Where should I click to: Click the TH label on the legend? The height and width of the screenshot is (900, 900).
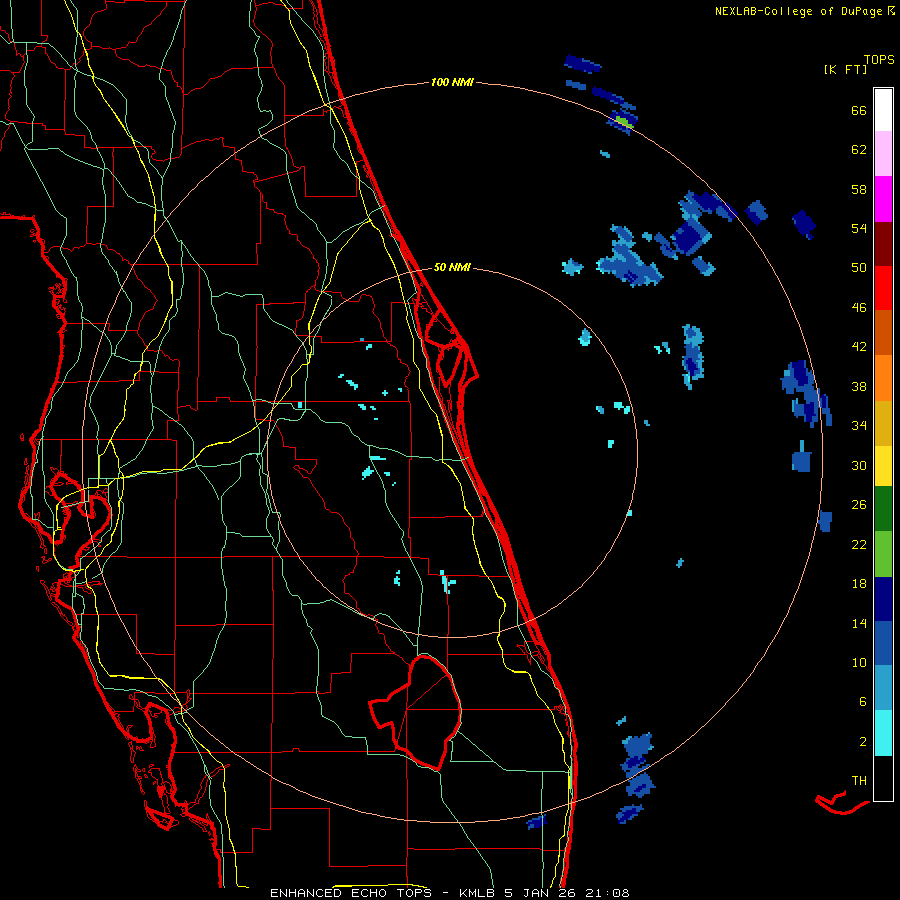point(859,780)
